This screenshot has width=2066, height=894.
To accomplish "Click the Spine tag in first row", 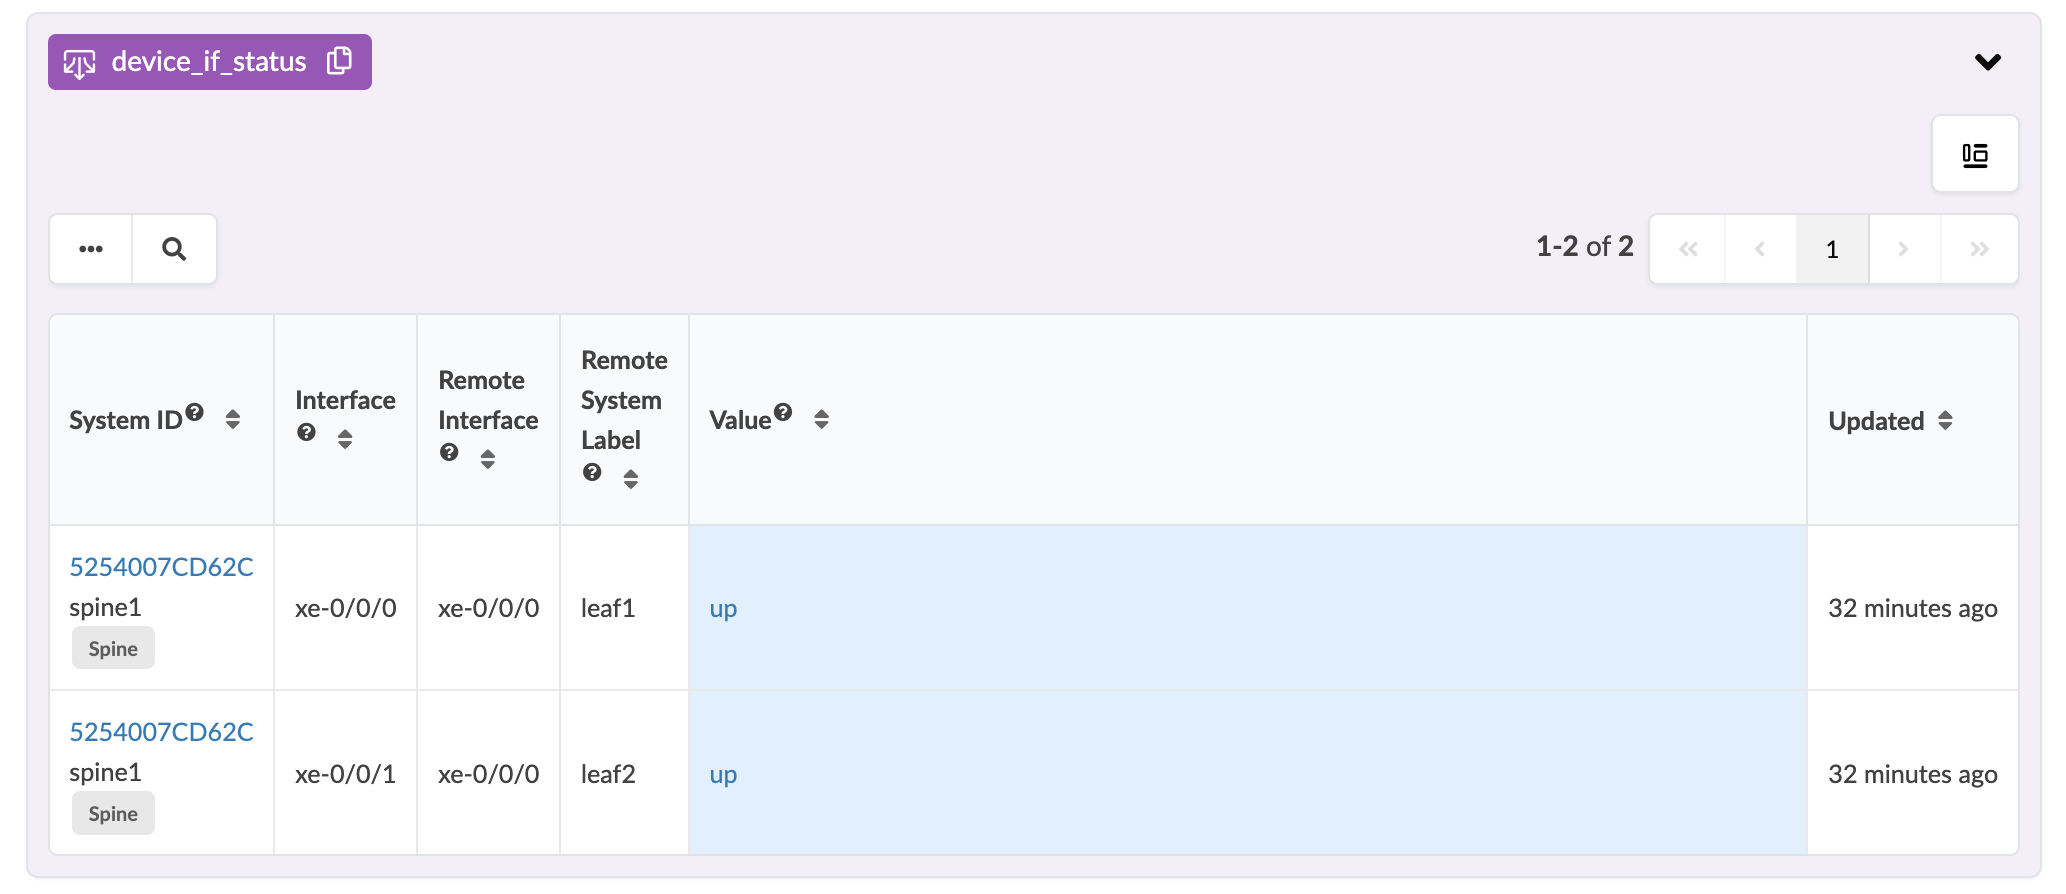I will pyautogui.click(x=113, y=648).
